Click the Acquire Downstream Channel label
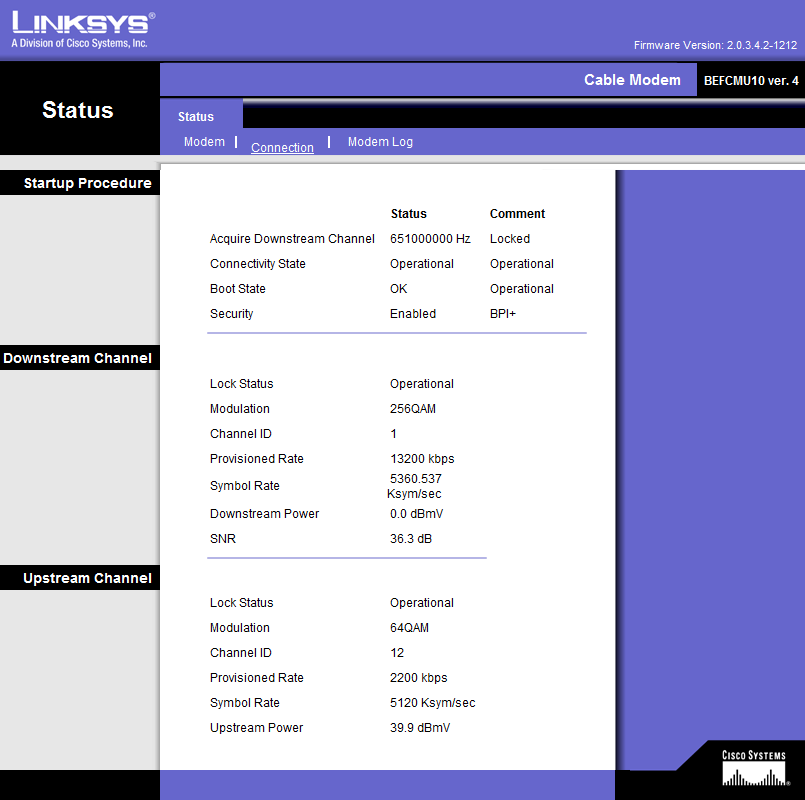Image resolution: width=805 pixels, height=800 pixels. [x=292, y=239]
